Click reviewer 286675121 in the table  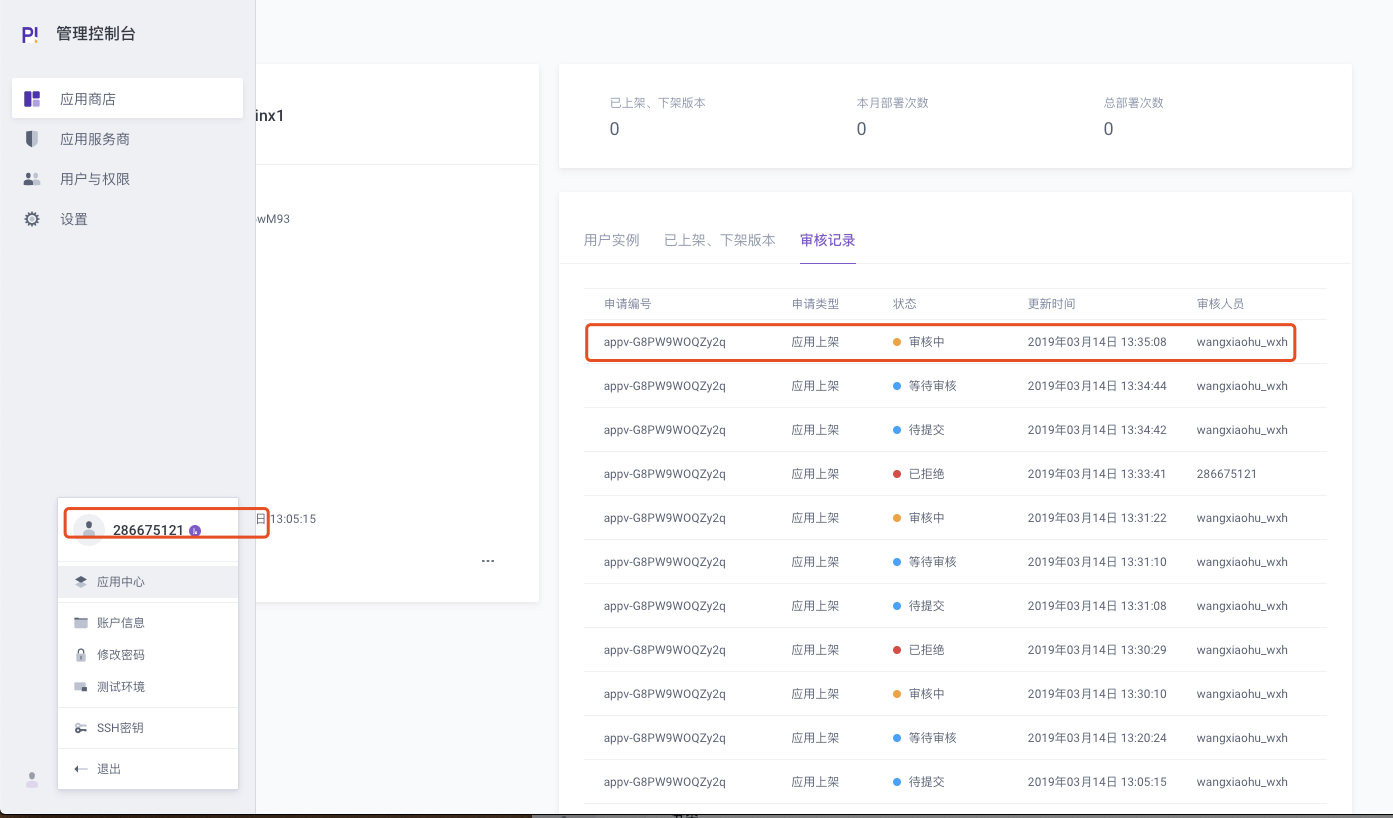(1226, 474)
